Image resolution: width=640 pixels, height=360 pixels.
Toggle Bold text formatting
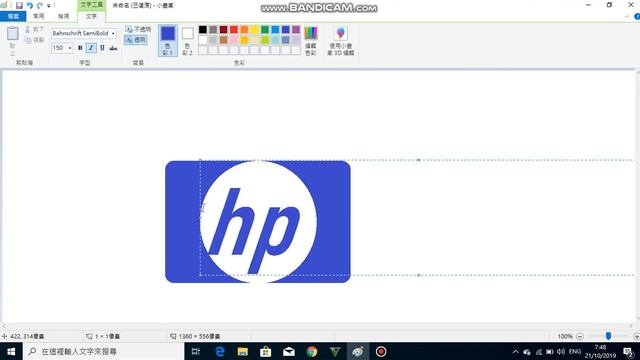(x=80, y=48)
